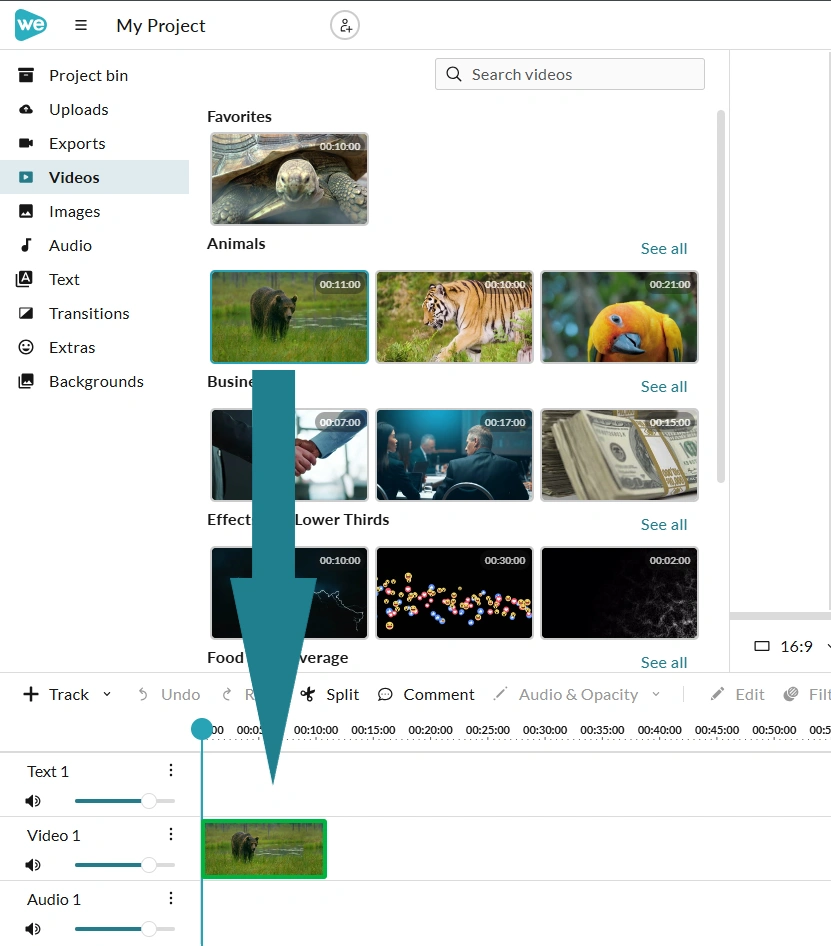Select the stacks of money video
This screenshot has height=946, width=831.
pyautogui.click(x=619, y=455)
